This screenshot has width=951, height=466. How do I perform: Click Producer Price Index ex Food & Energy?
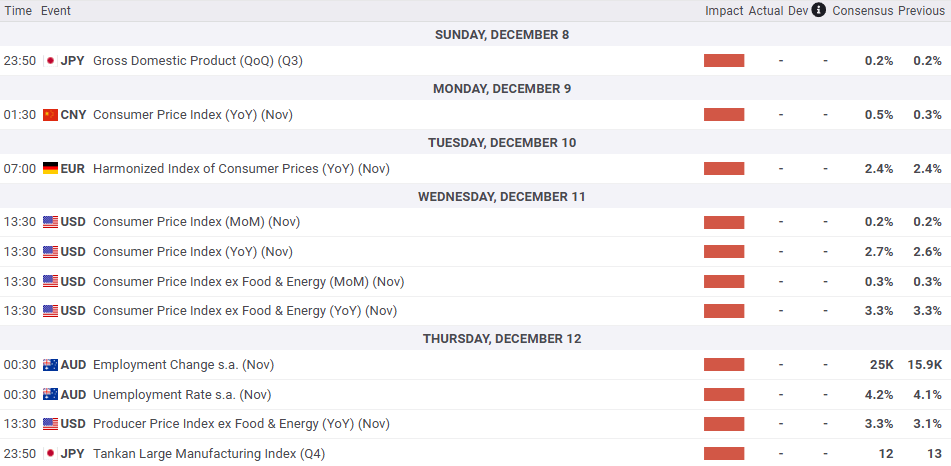(240, 425)
